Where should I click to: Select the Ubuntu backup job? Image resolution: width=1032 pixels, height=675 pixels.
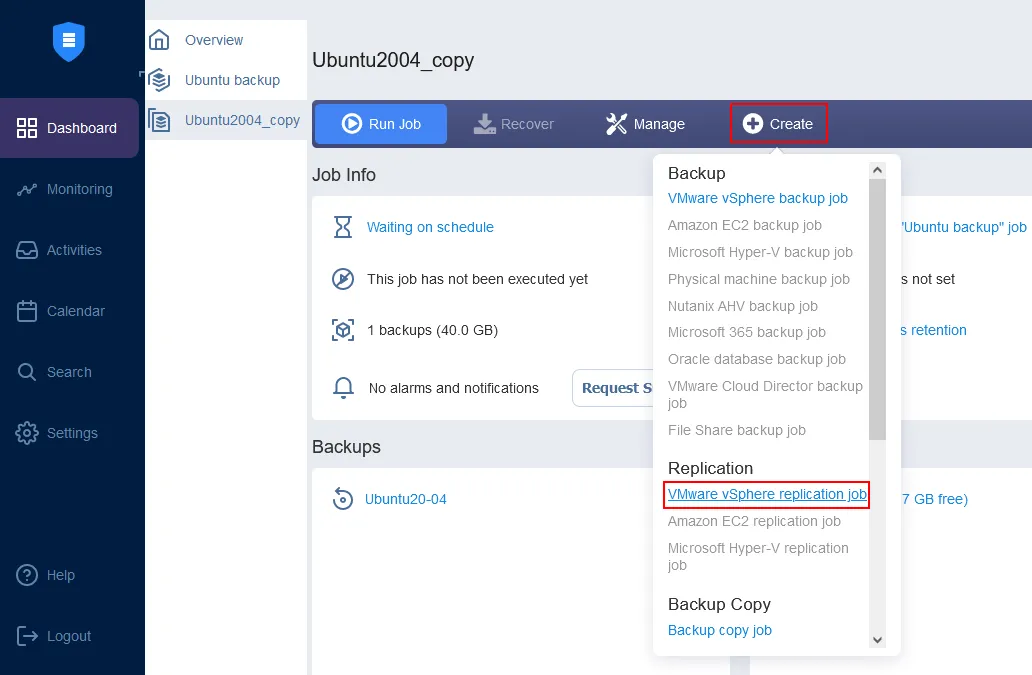[x=231, y=80]
